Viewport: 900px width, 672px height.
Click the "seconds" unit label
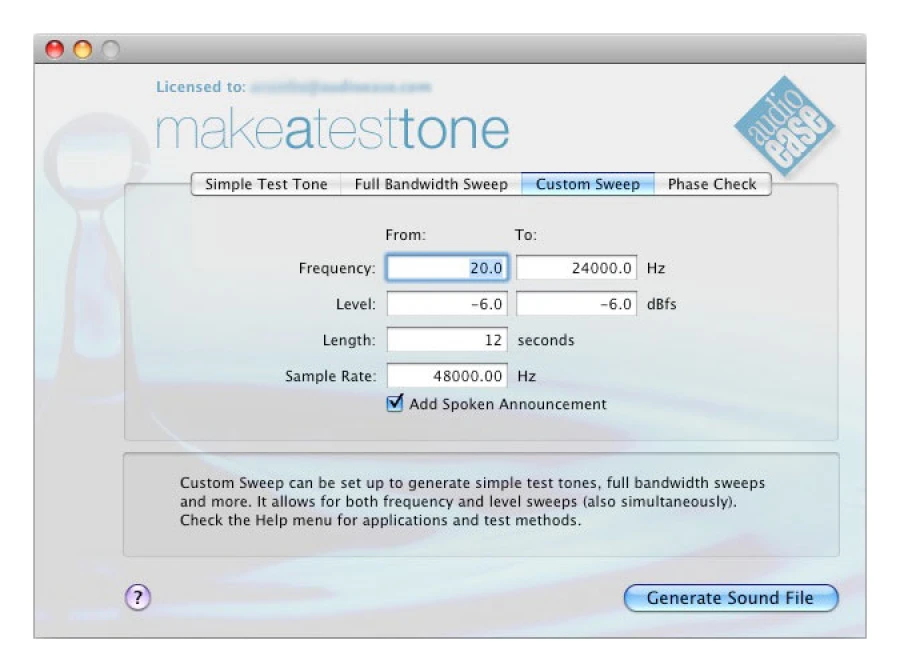click(546, 340)
